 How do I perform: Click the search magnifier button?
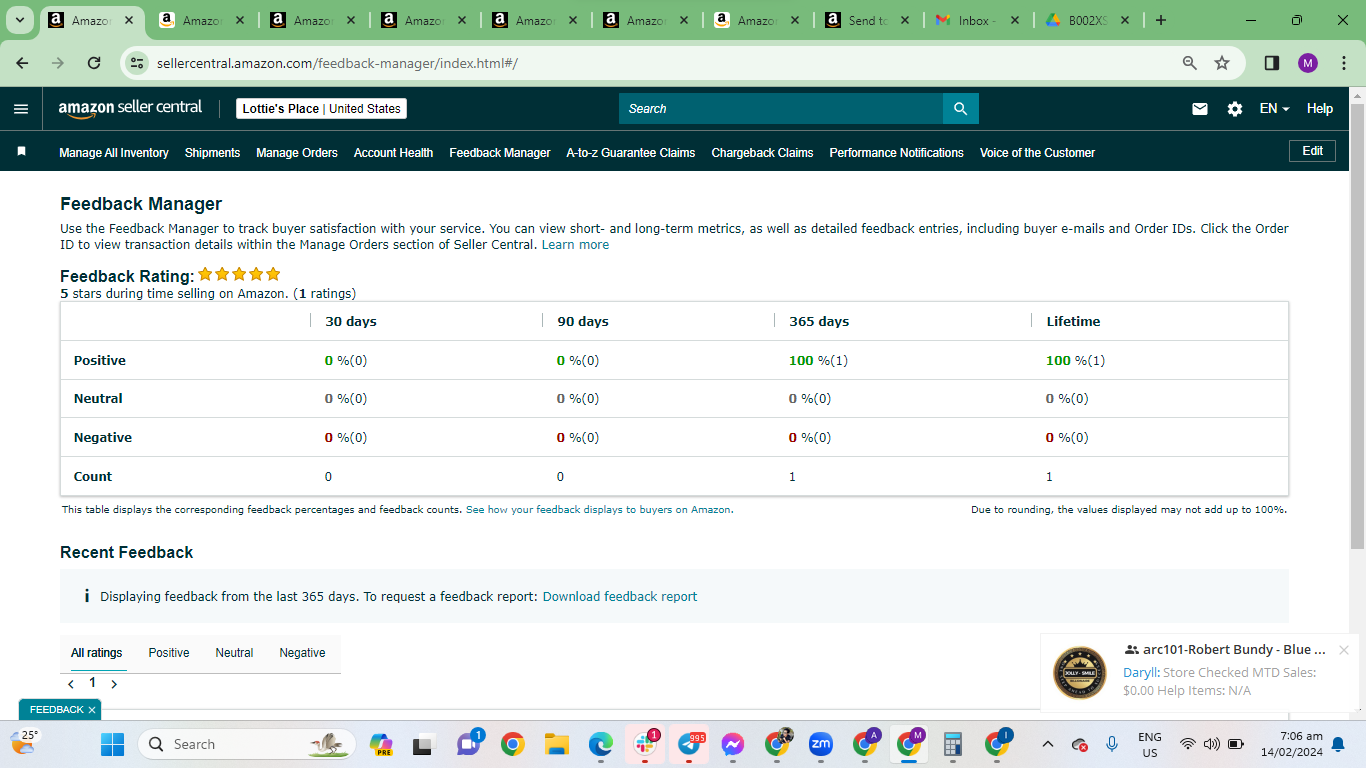[960, 109]
